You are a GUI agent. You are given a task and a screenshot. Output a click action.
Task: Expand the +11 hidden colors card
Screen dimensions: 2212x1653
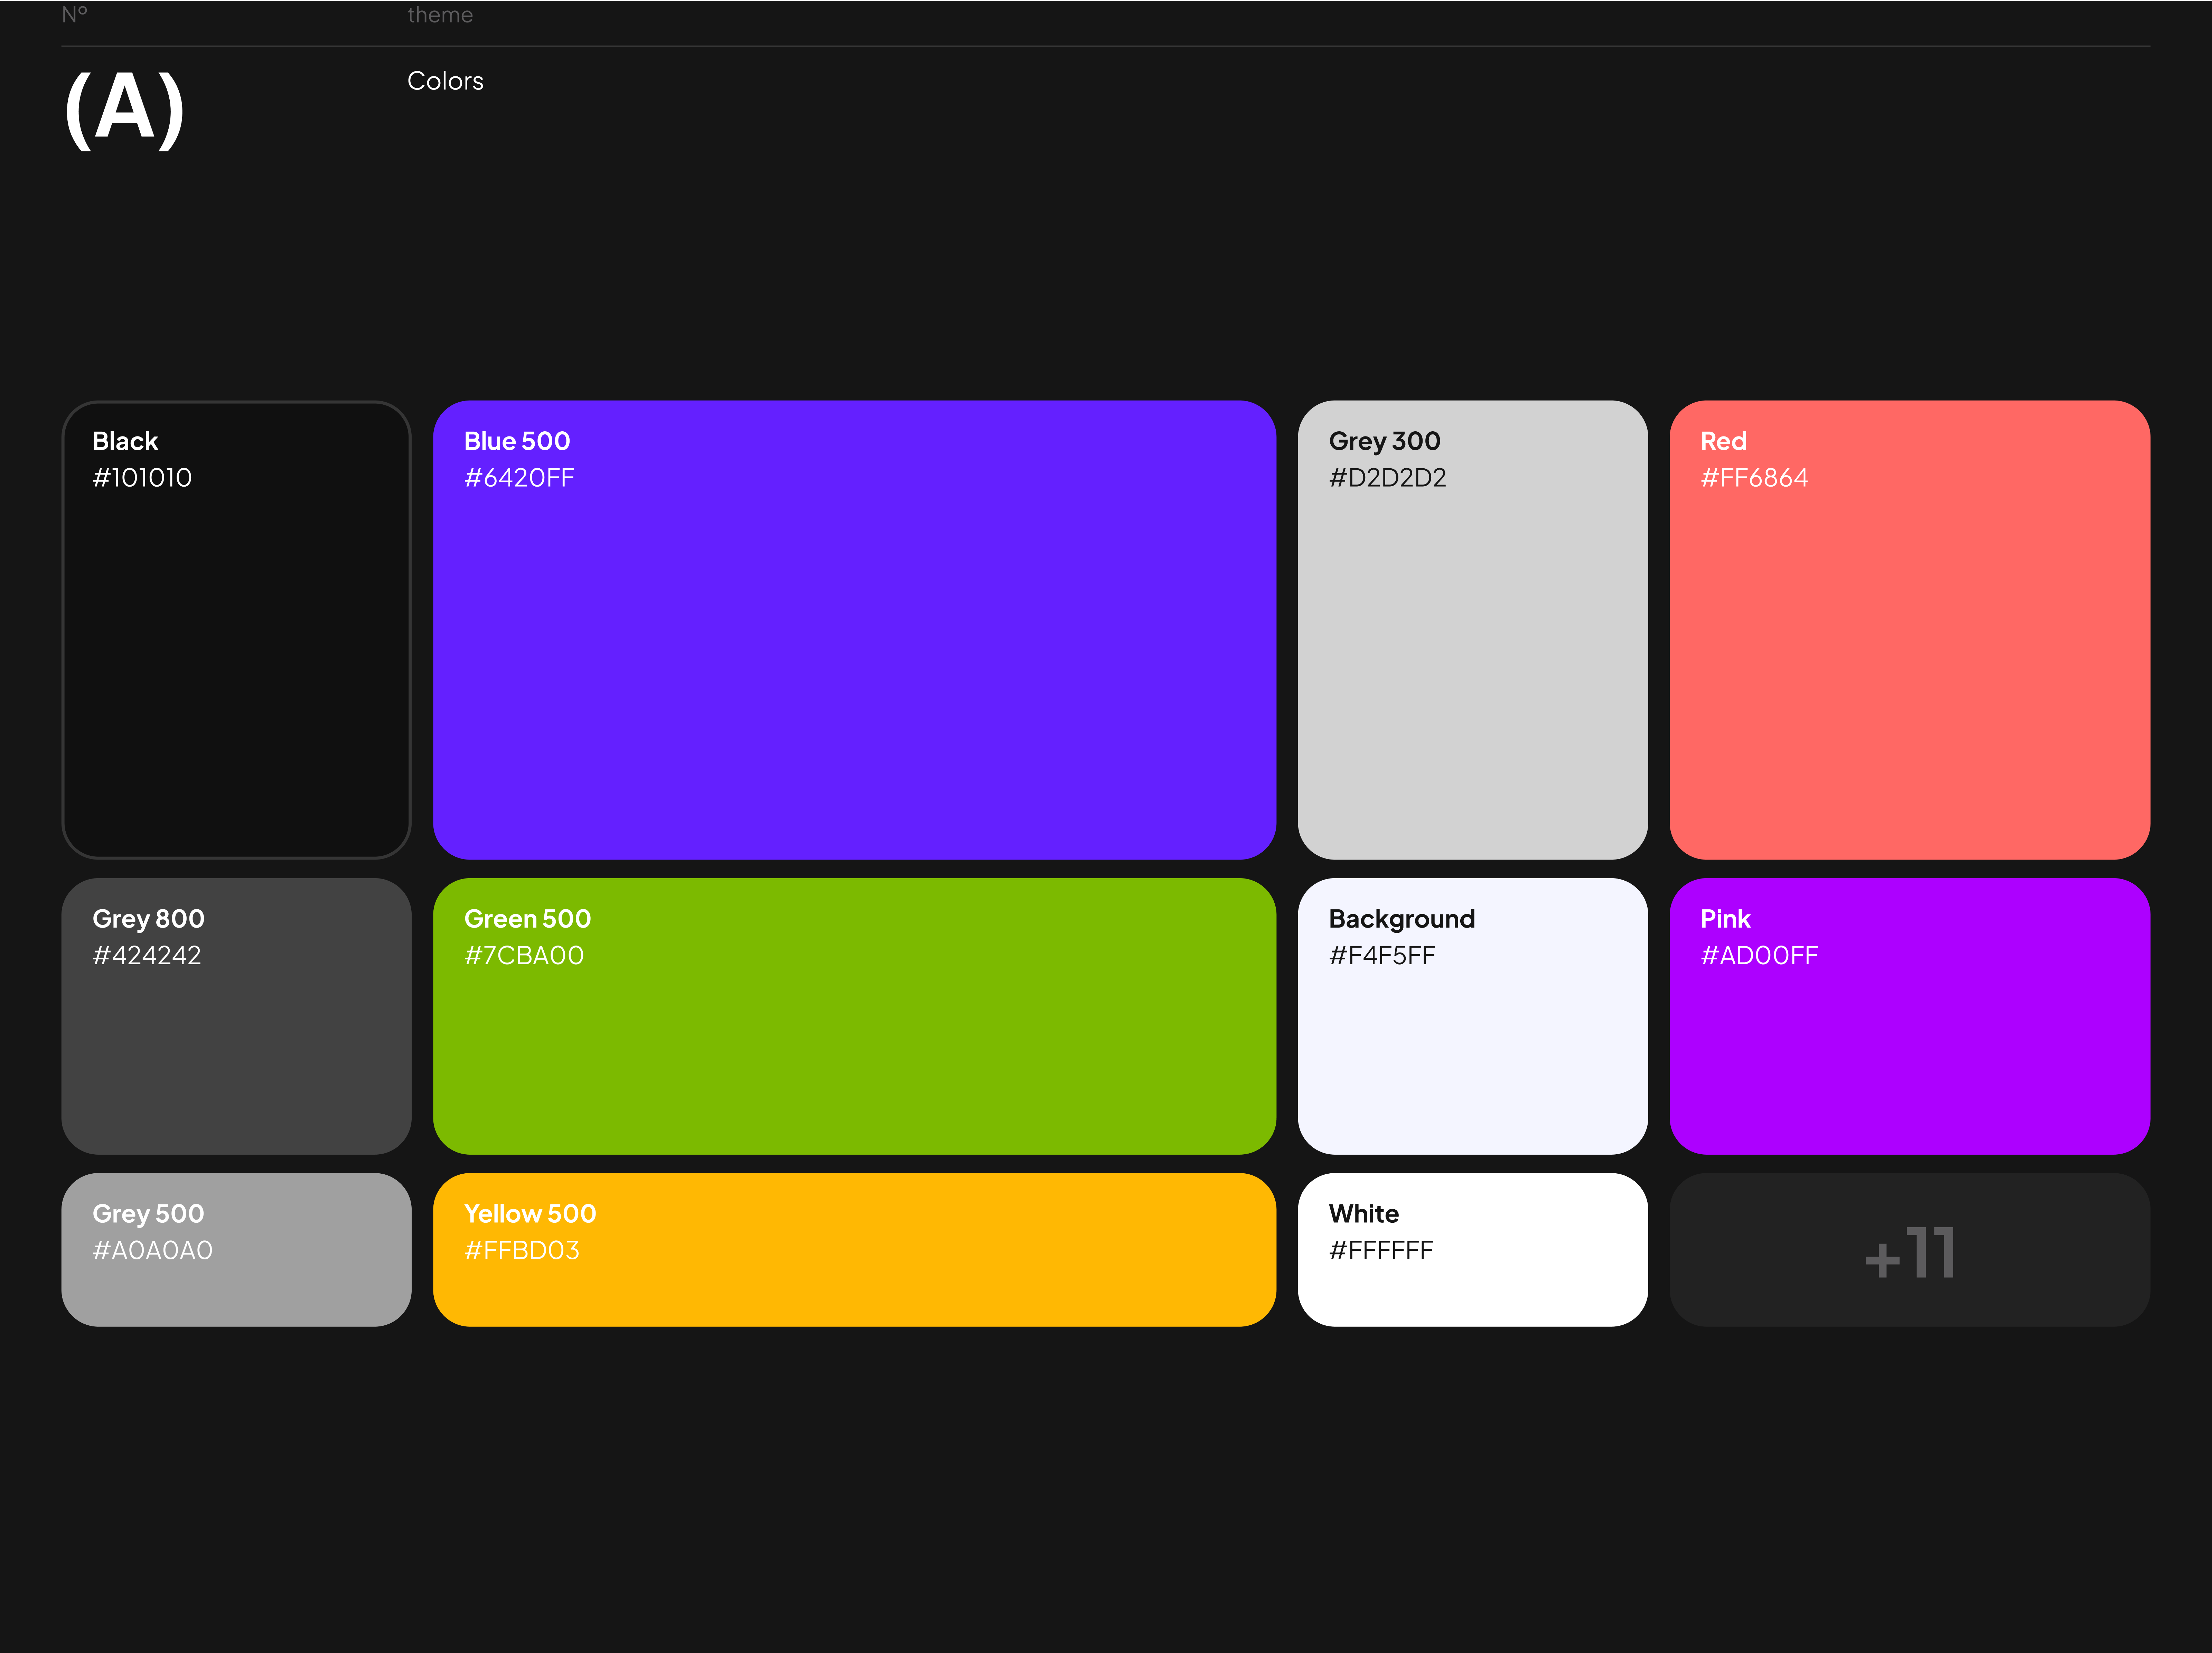click(1910, 1250)
